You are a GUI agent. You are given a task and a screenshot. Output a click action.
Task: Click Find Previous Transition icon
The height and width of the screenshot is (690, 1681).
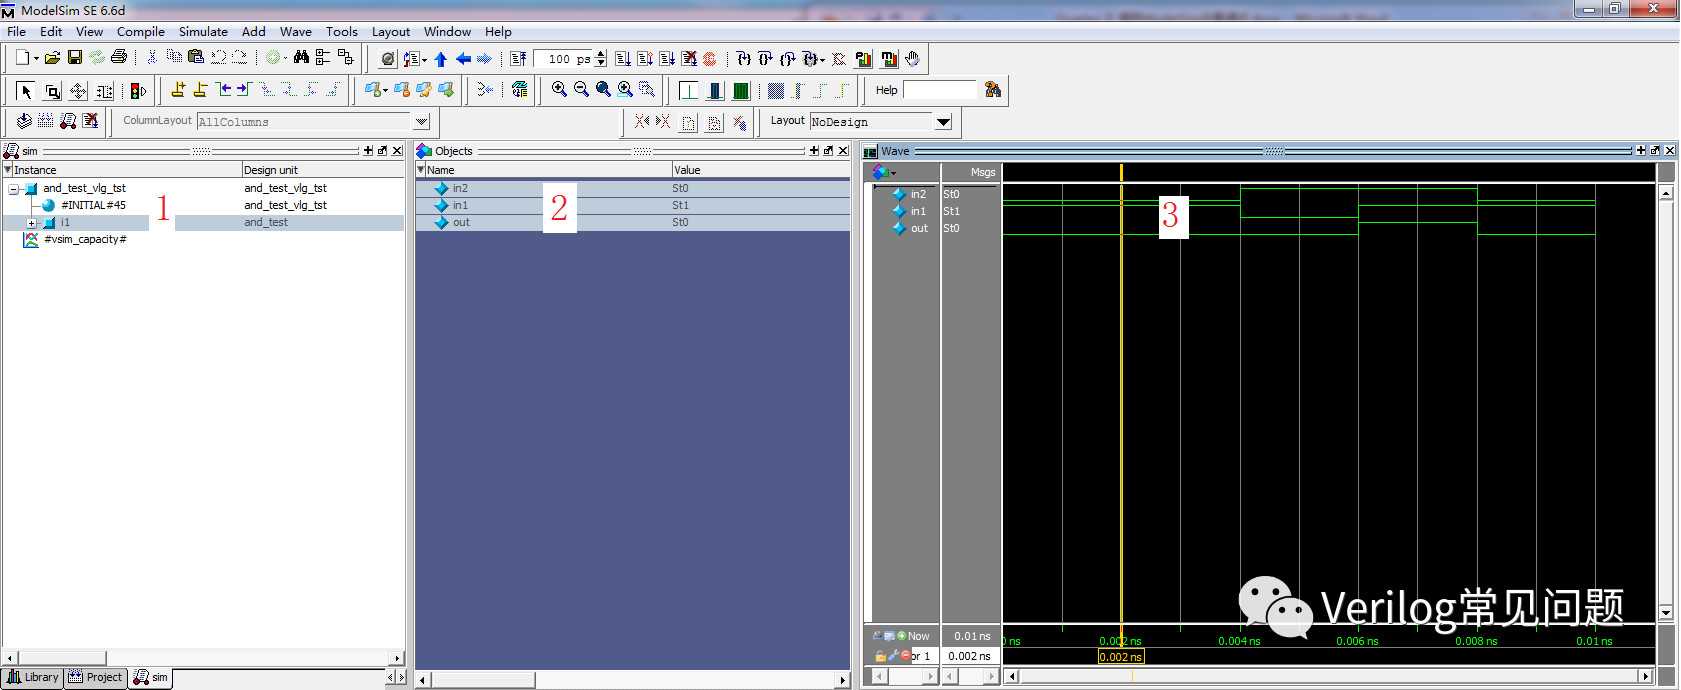click(x=223, y=90)
